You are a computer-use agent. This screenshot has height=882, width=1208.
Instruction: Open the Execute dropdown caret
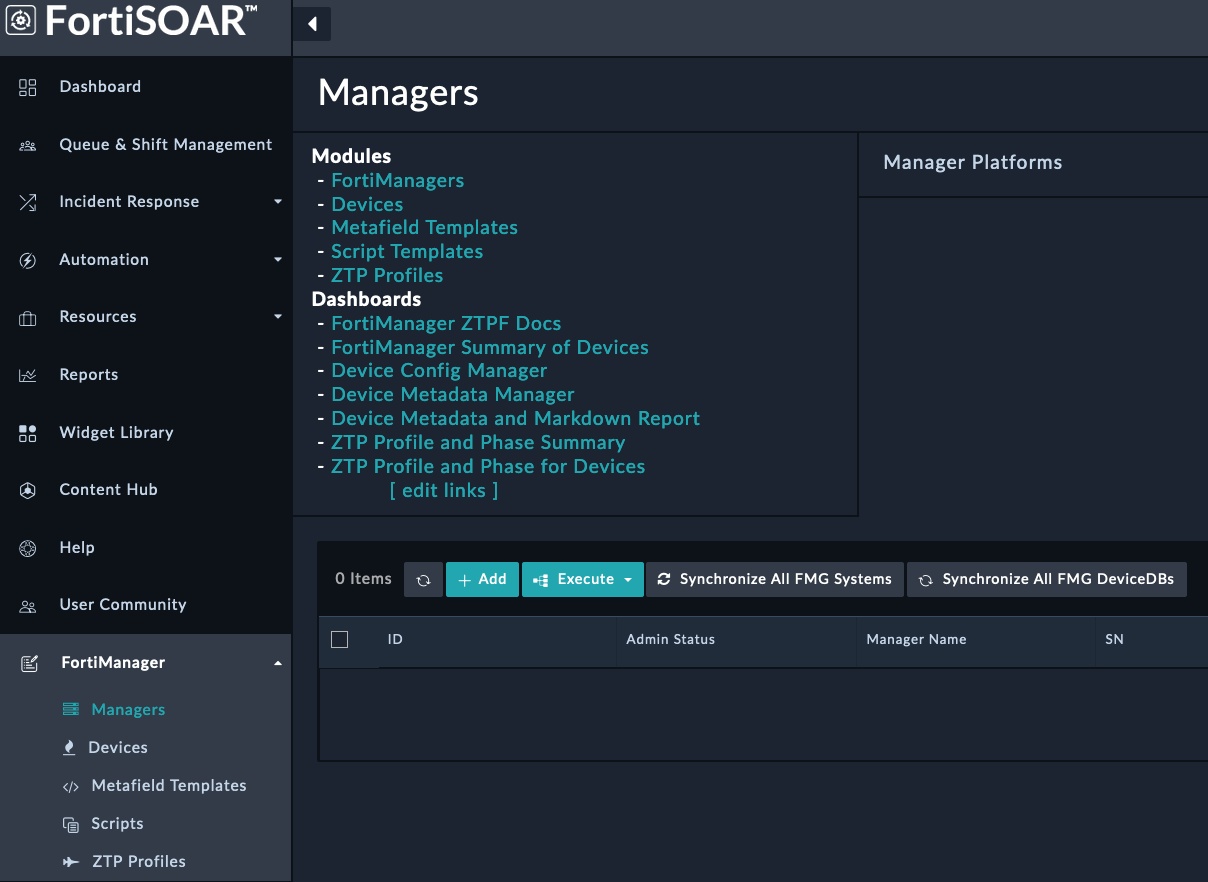click(628, 580)
